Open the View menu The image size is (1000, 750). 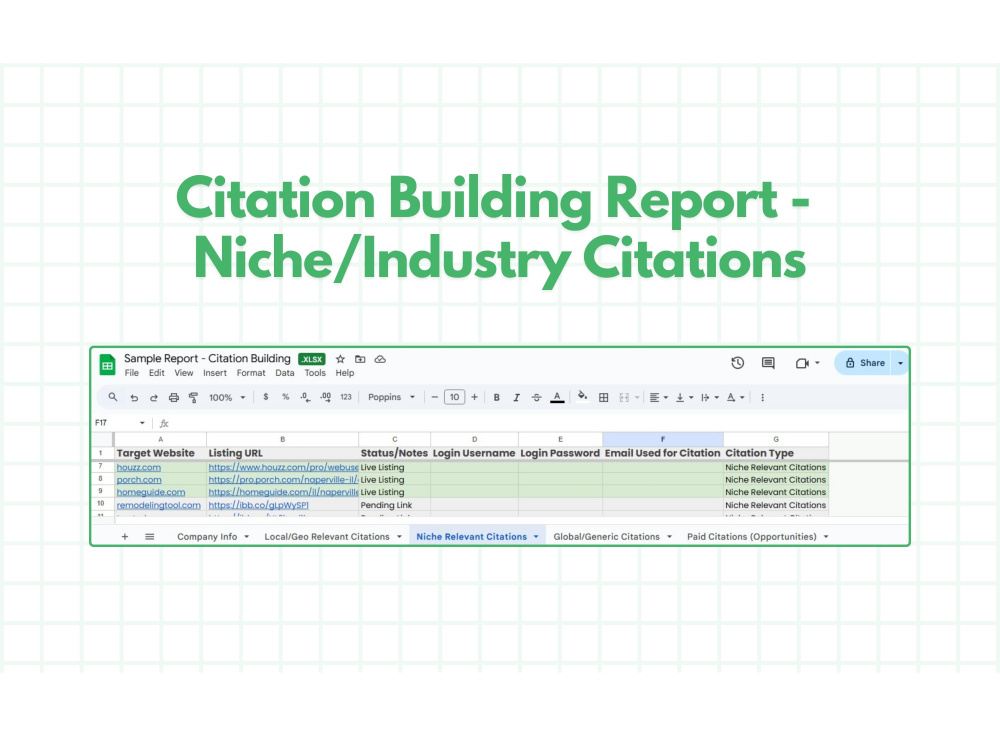click(x=184, y=372)
